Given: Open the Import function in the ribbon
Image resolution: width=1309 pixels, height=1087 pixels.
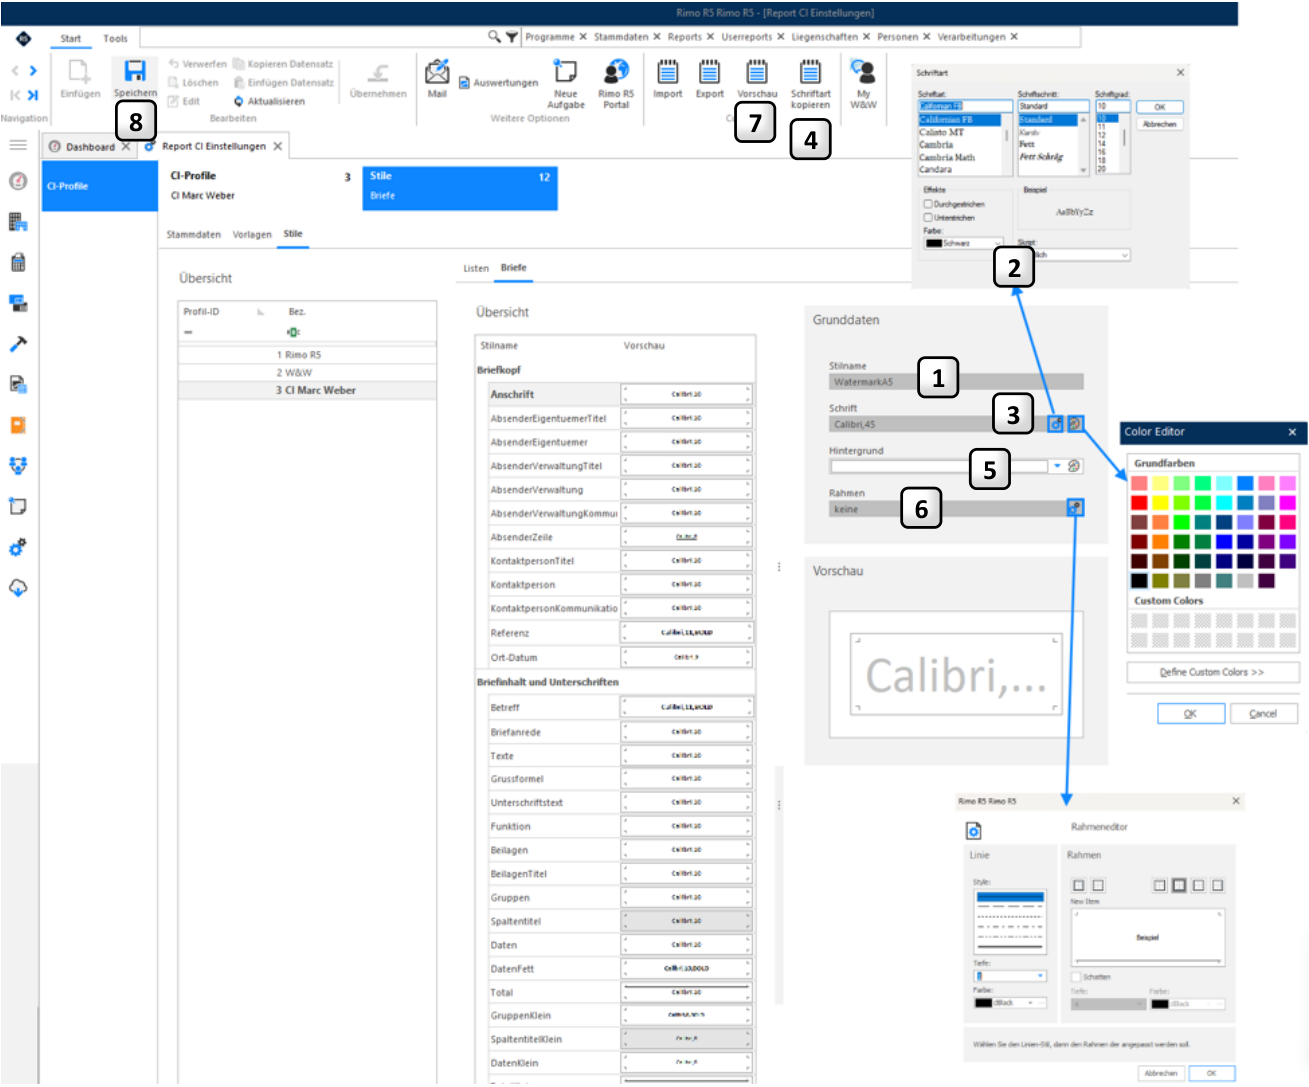Looking at the screenshot, I should pyautogui.click(x=668, y=71).
